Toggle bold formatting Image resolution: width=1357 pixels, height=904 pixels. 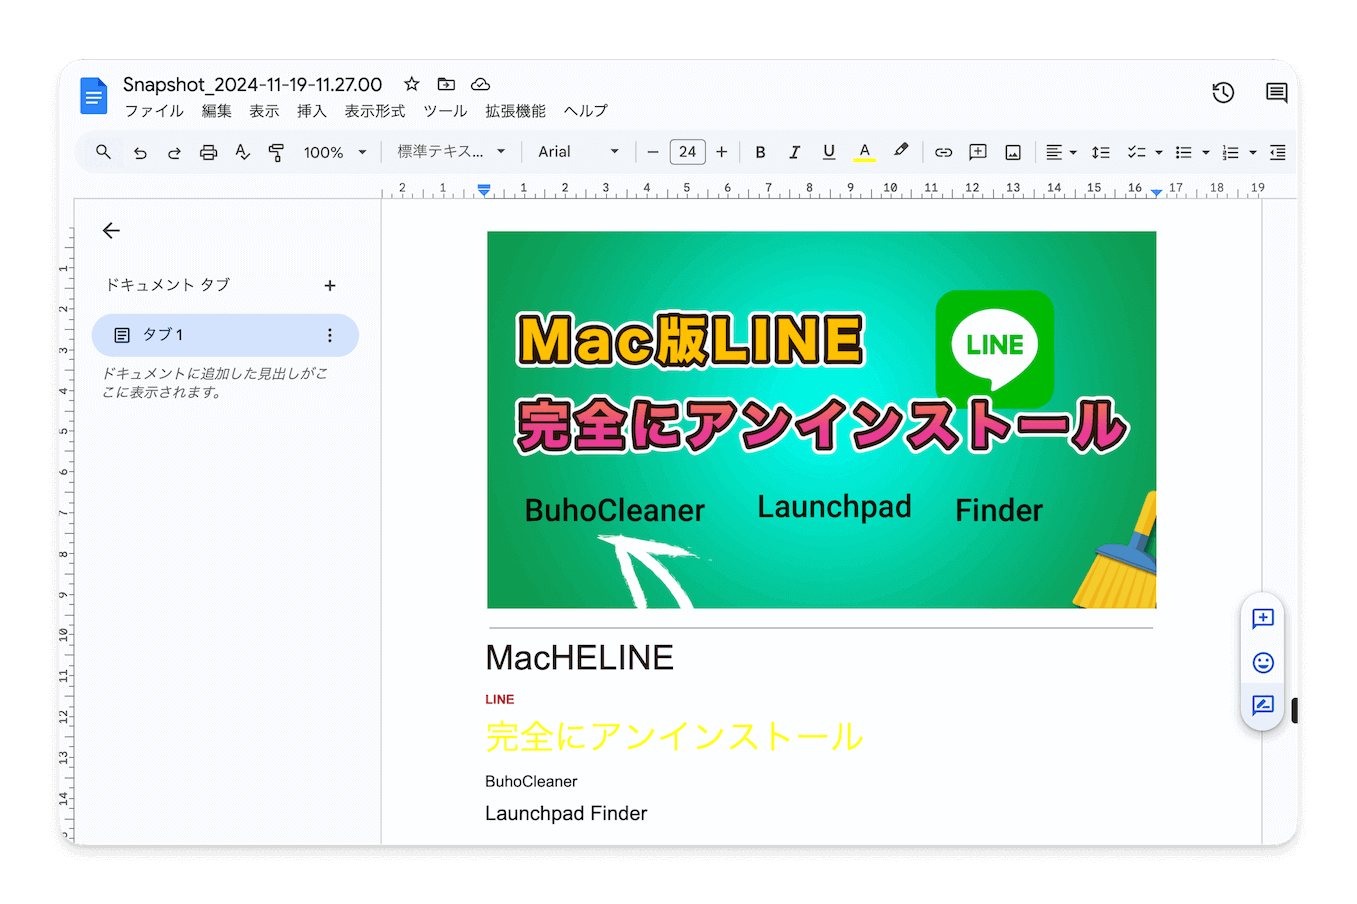click(760, 152)
